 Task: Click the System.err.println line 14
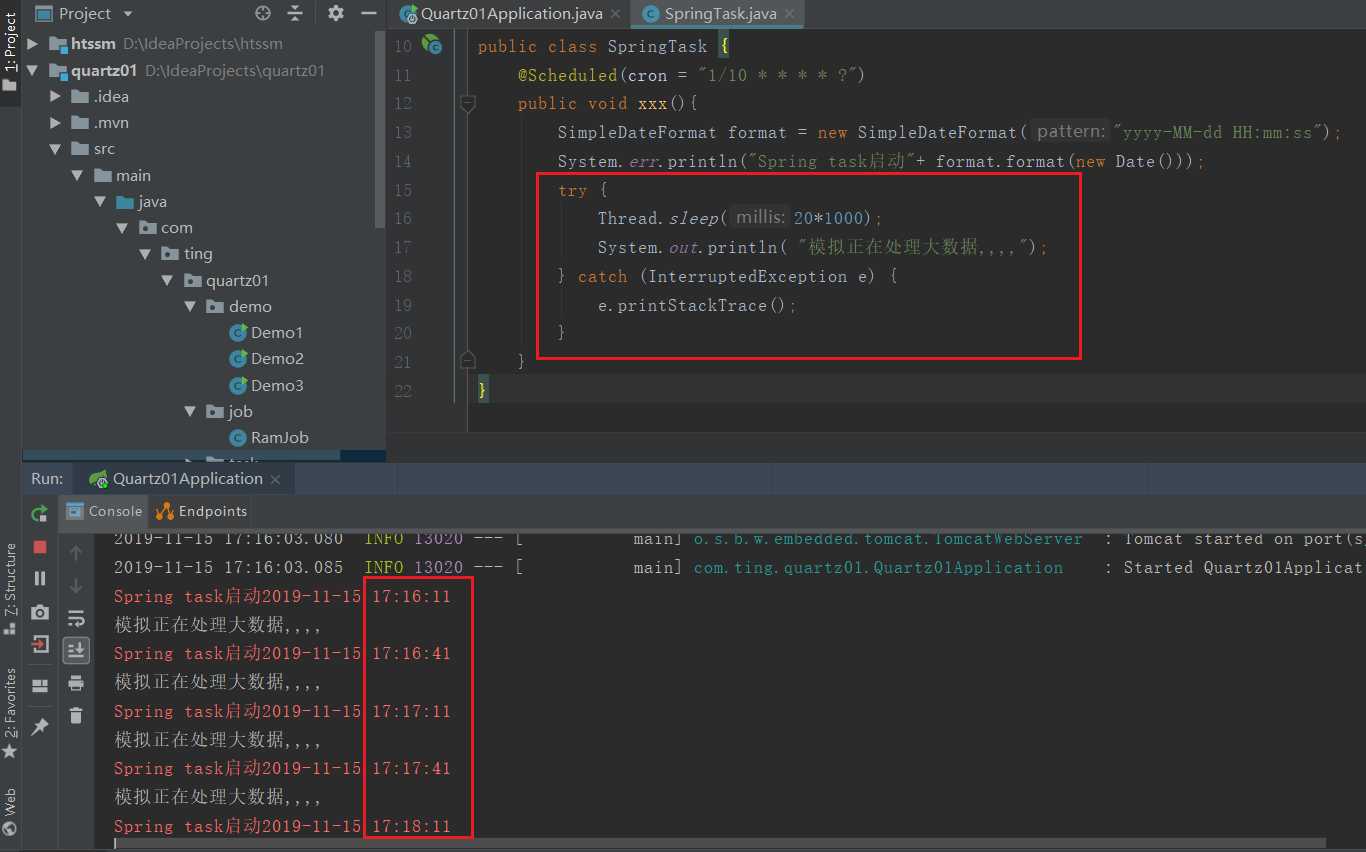pyautogui.click(x=881, y=161)
